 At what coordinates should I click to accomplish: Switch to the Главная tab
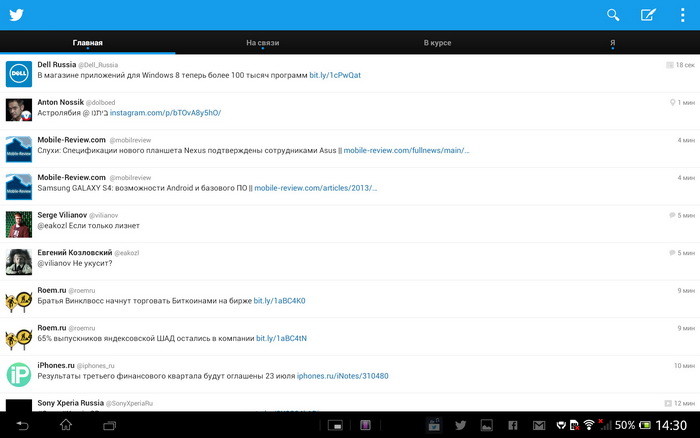(88, 43)
